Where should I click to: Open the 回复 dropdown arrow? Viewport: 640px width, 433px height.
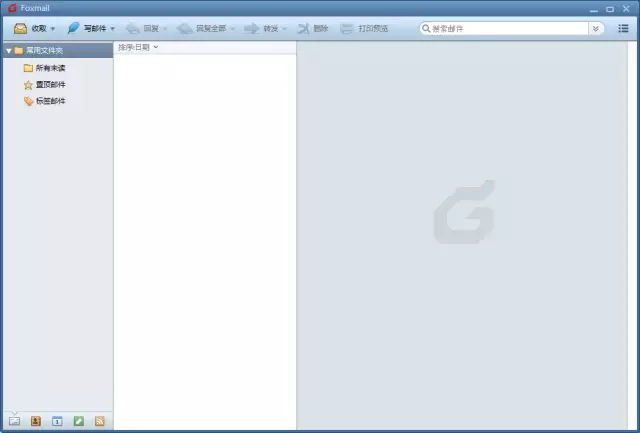165,29
